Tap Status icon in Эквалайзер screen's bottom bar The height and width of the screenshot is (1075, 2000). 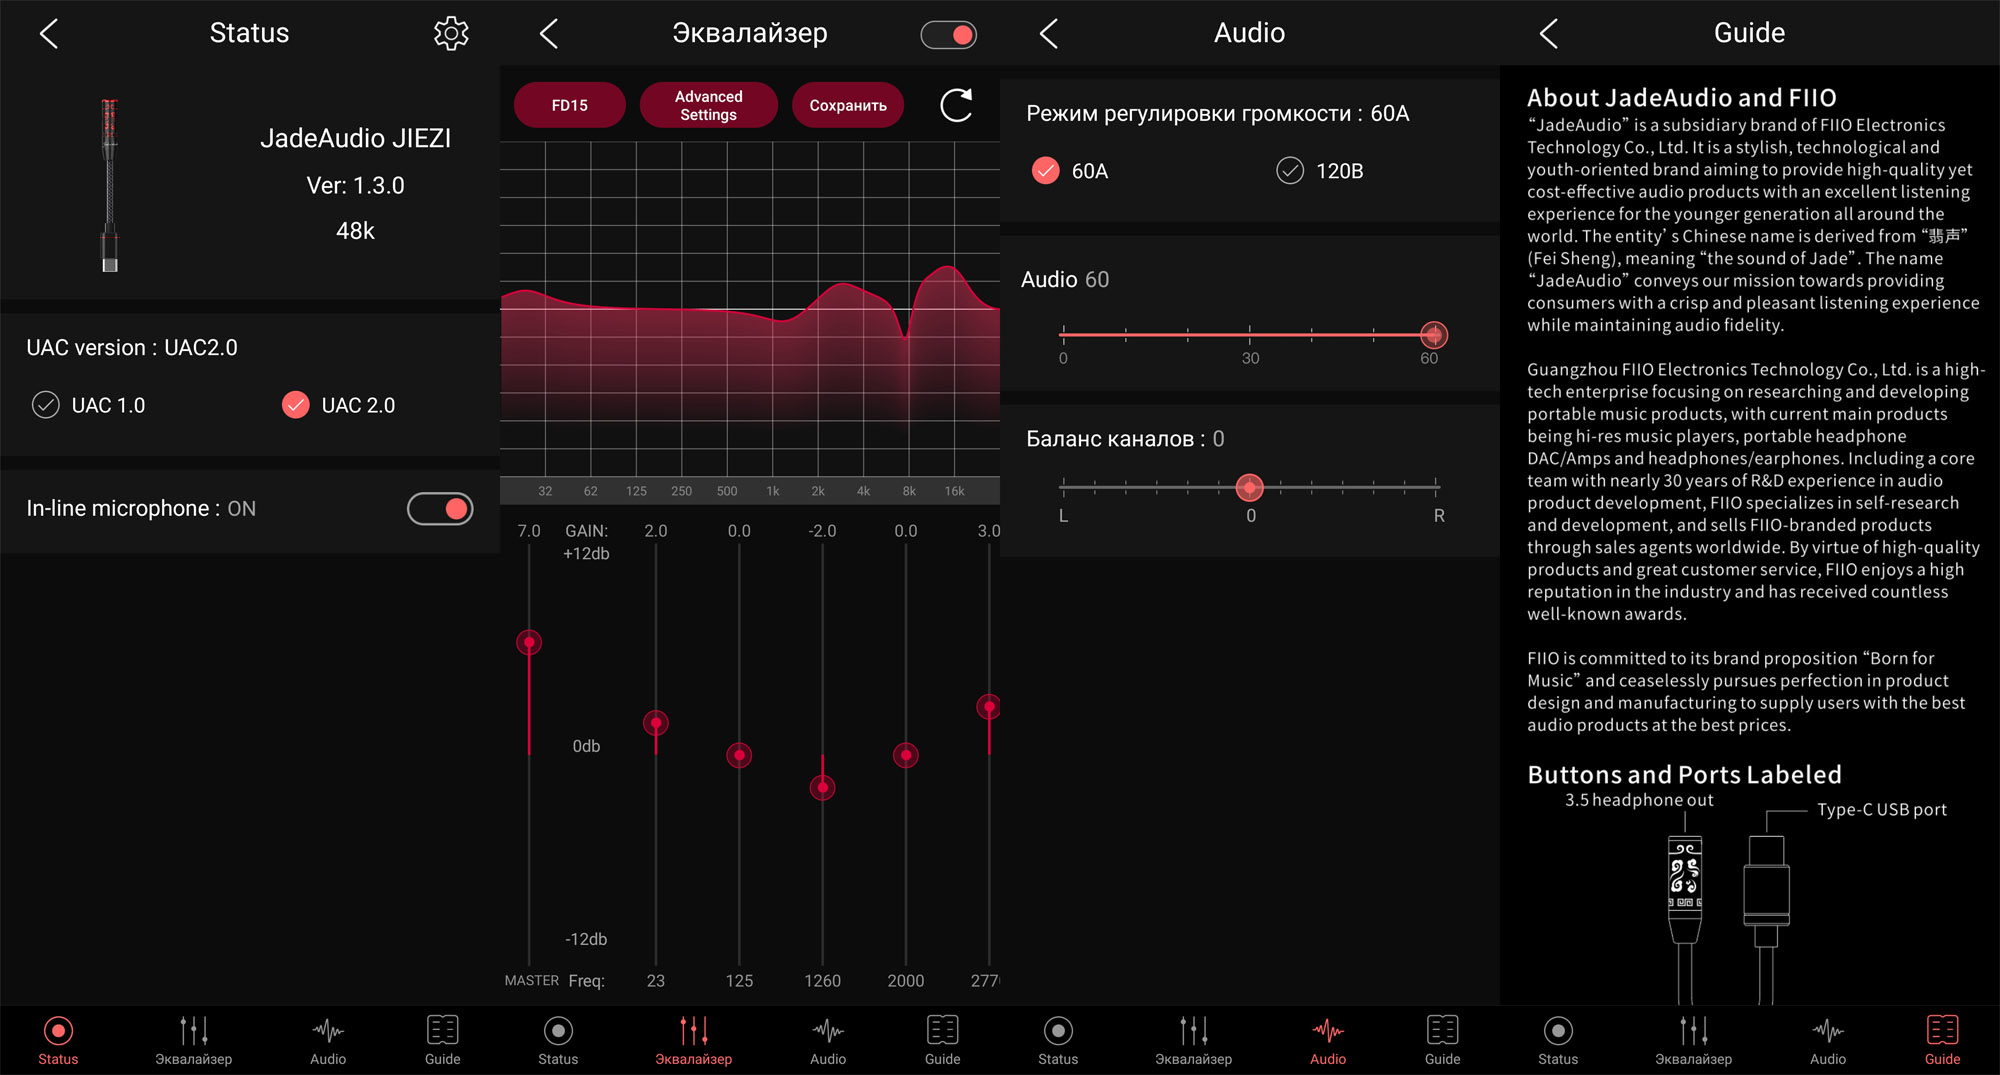click(x=558, y=1040)
